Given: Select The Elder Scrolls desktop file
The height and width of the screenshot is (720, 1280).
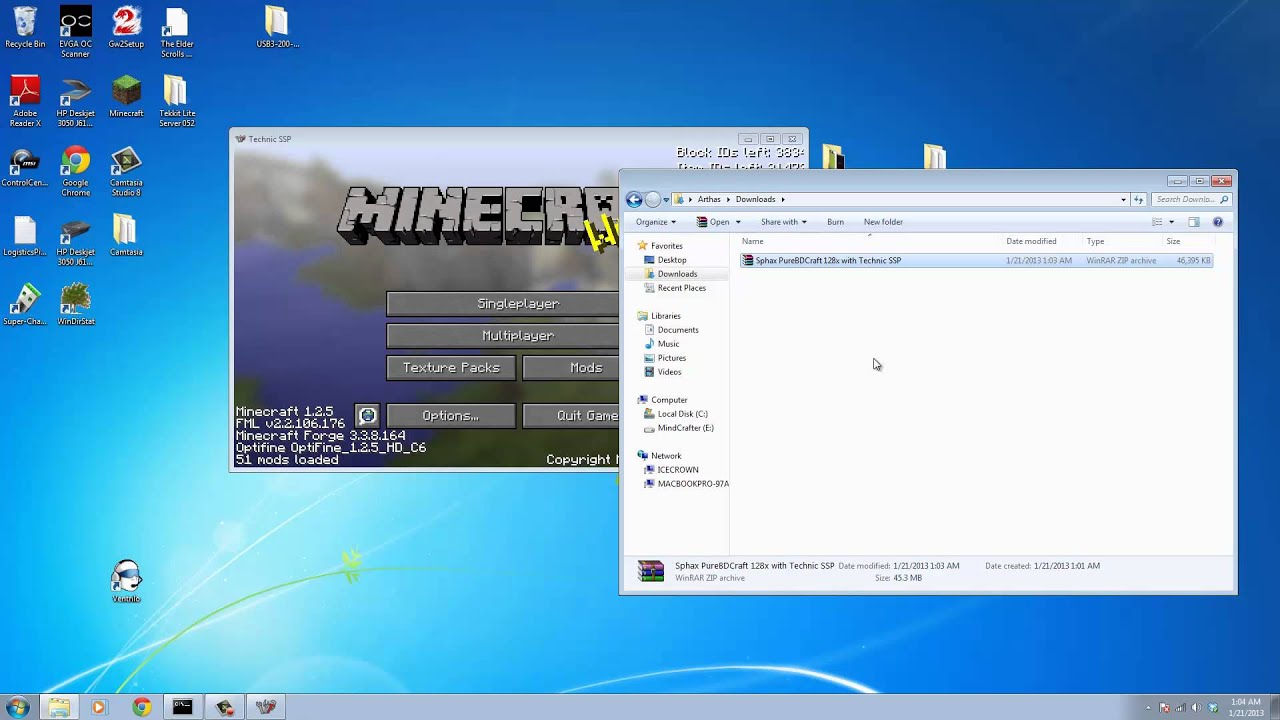Looking at the screenshot, I should tap(176, 32).
